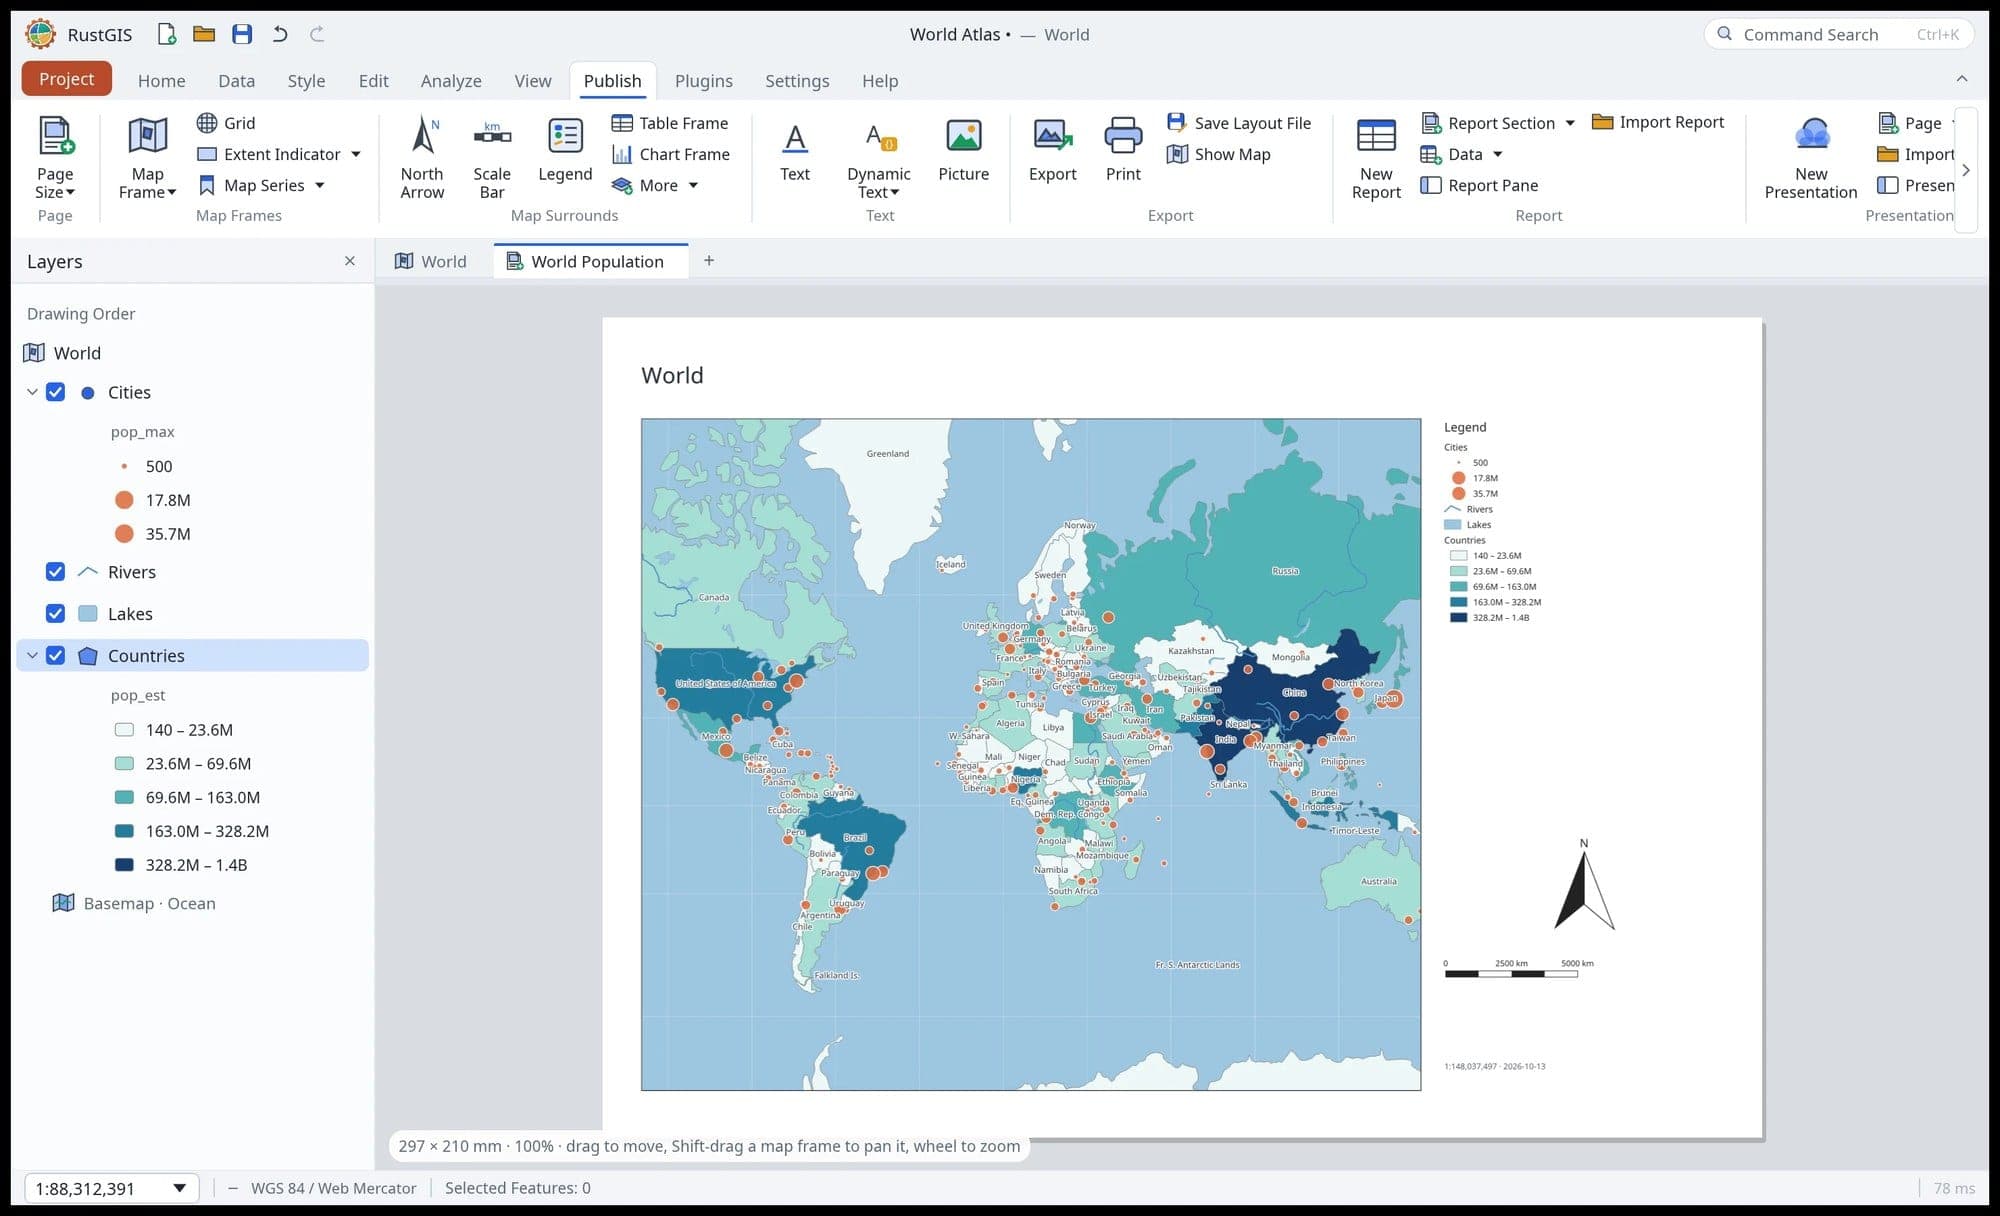
Task: Click the 140 – 23.6M color swatch
Action: tap(124, 730)
